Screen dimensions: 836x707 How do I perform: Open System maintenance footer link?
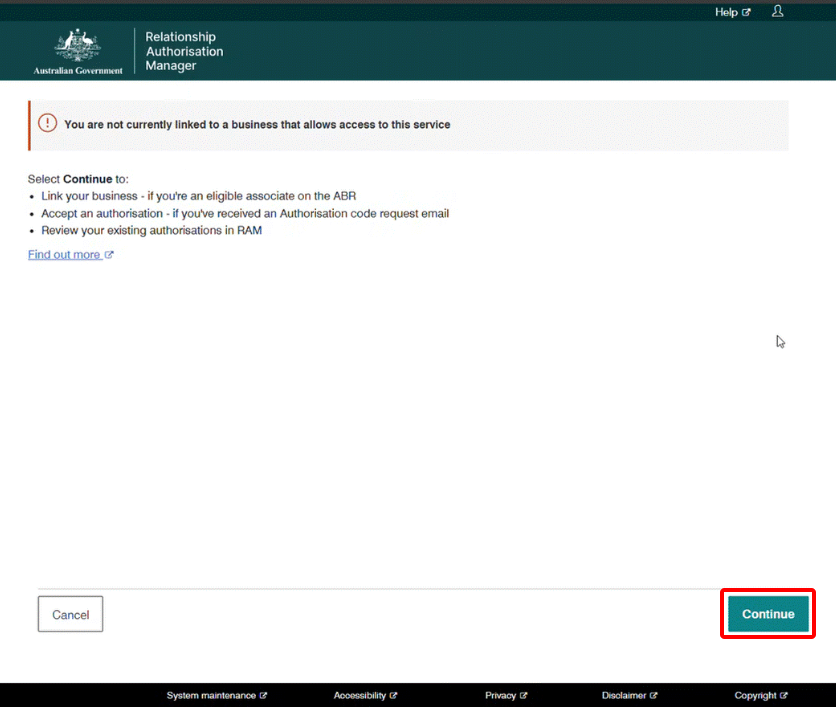click(212, 695)
